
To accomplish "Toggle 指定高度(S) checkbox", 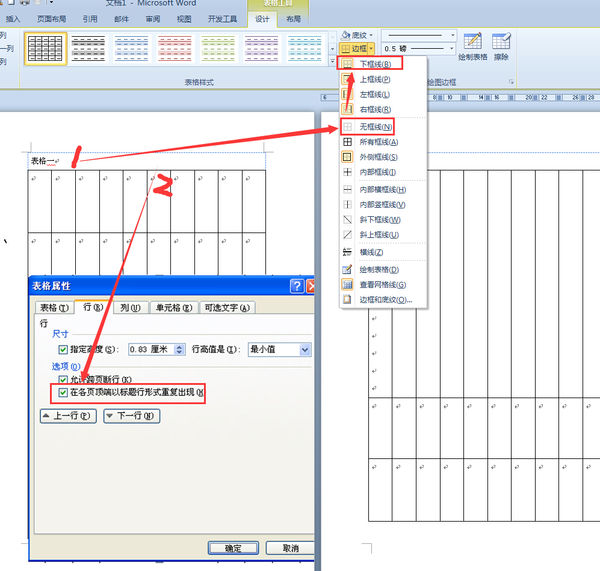I will click(63, 349).
